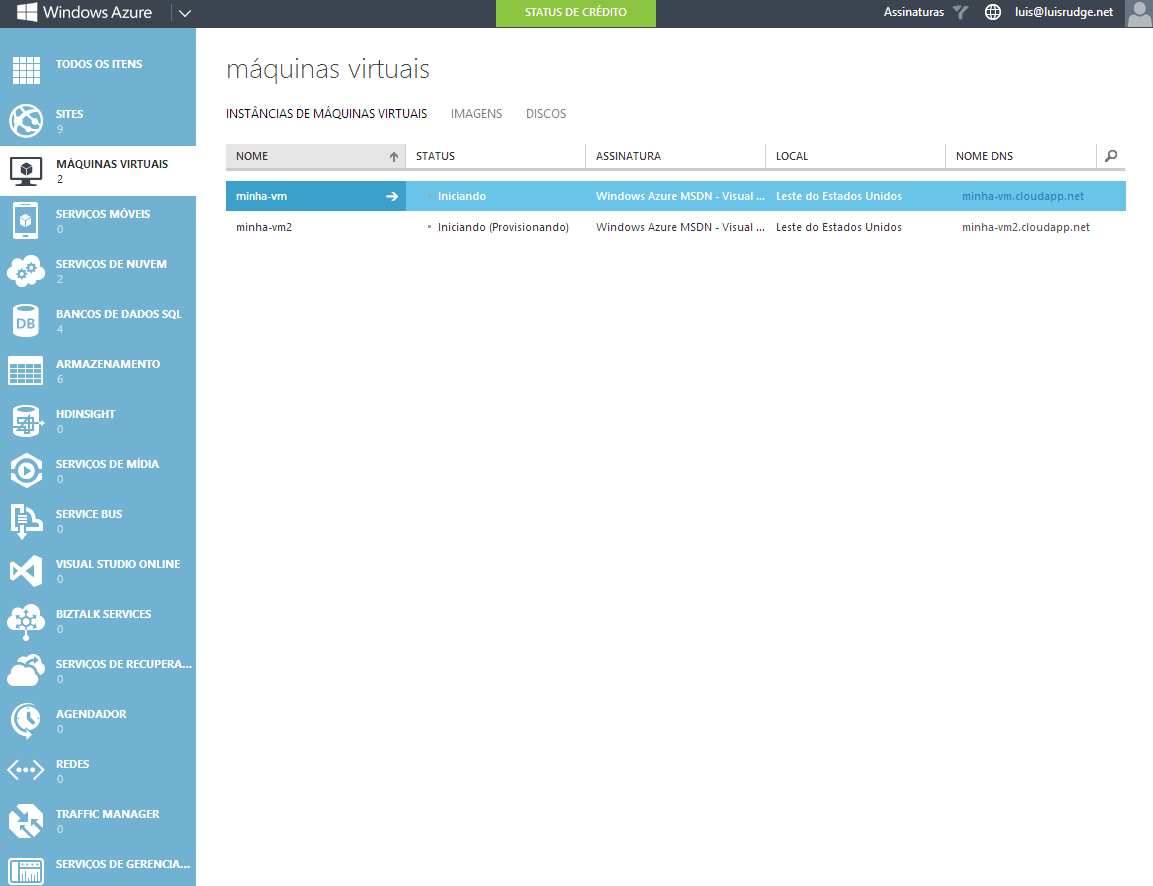This screenshot has height=886, width=1153.
Task: Open the Status de Crédito button
Action: [x=576, y=12]
